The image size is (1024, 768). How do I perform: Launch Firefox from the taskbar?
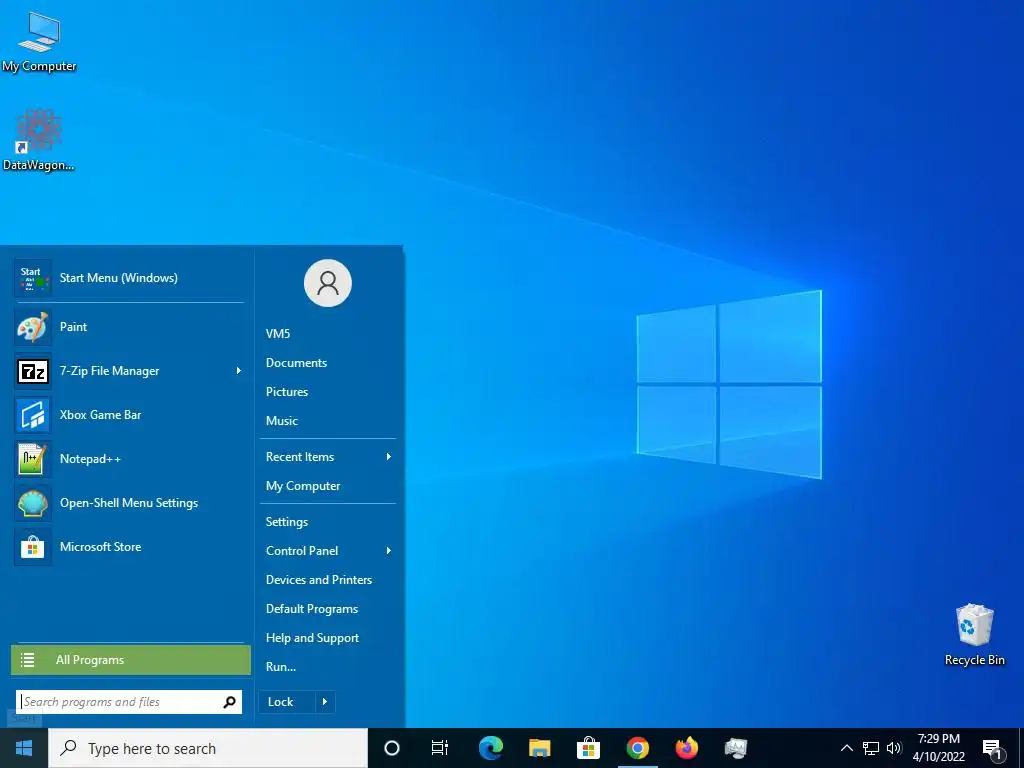point(686,748)
